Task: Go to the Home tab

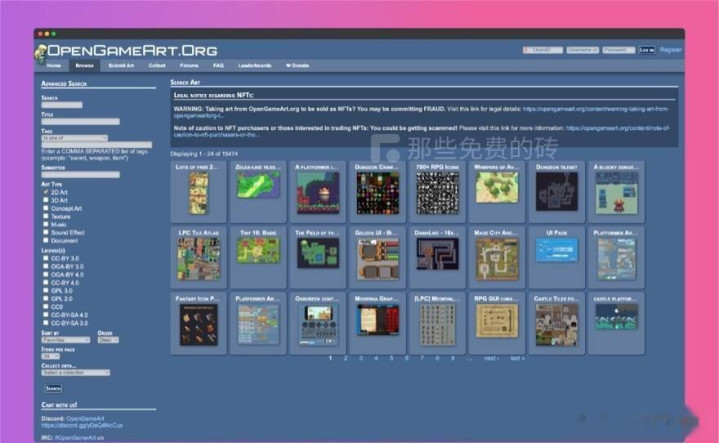Action: pyautogui.click(x=54, y=66)
